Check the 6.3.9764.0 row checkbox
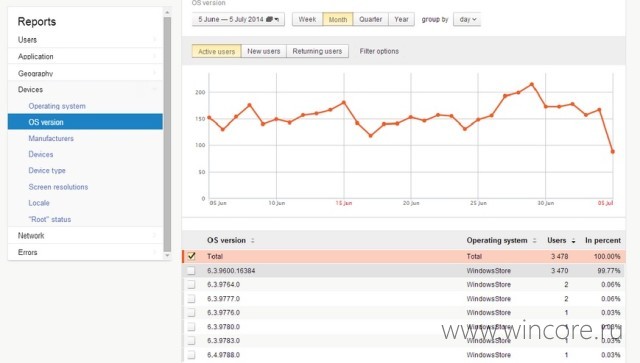 click(x=191, y=284)
